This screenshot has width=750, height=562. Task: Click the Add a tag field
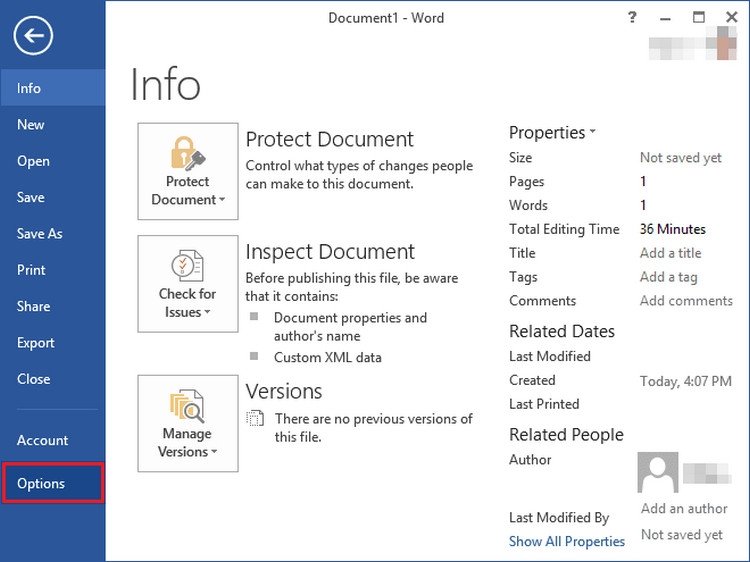[669, 276]
